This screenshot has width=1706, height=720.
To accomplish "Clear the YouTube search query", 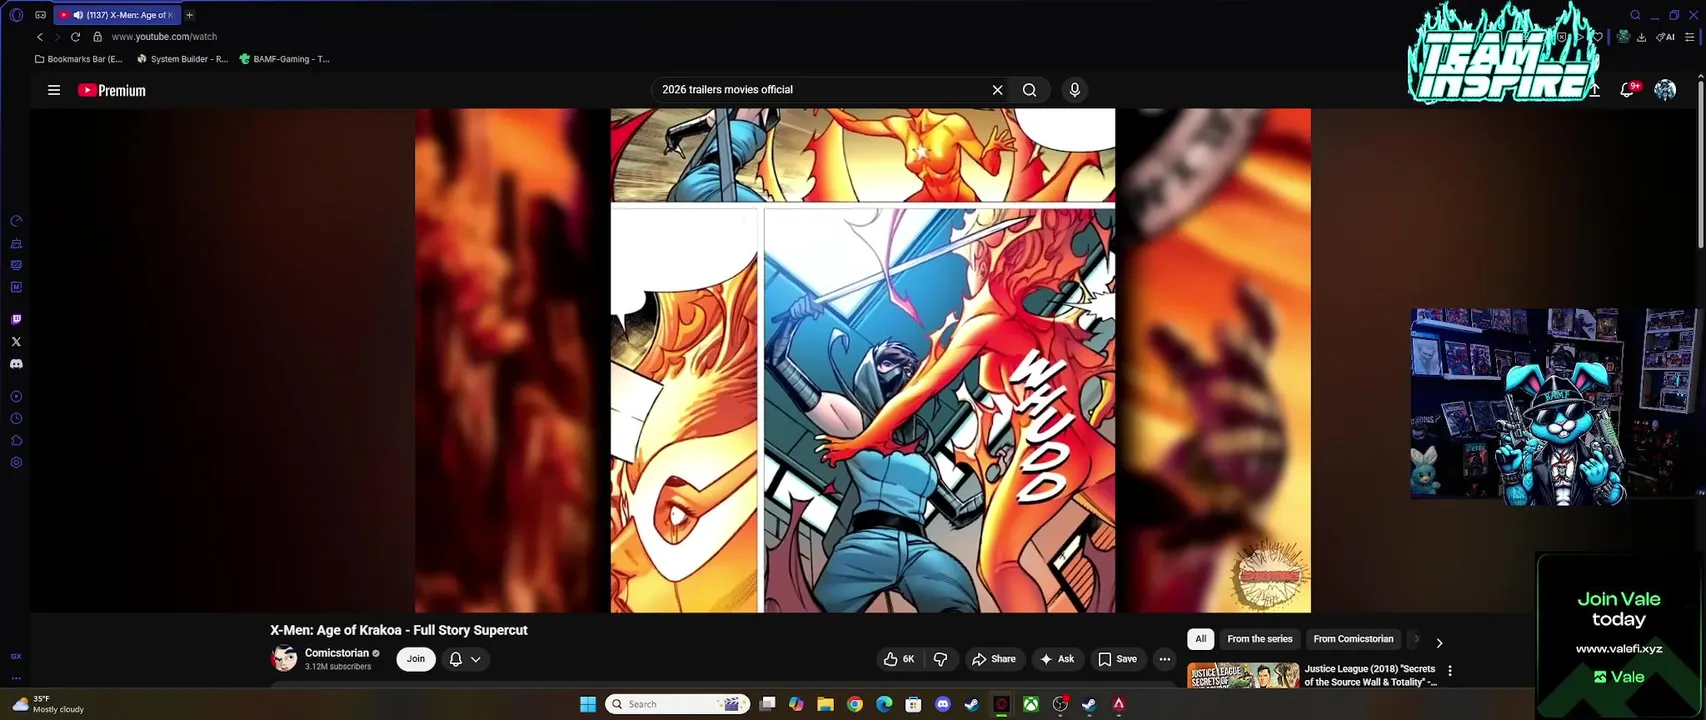I will coord(997,90).
